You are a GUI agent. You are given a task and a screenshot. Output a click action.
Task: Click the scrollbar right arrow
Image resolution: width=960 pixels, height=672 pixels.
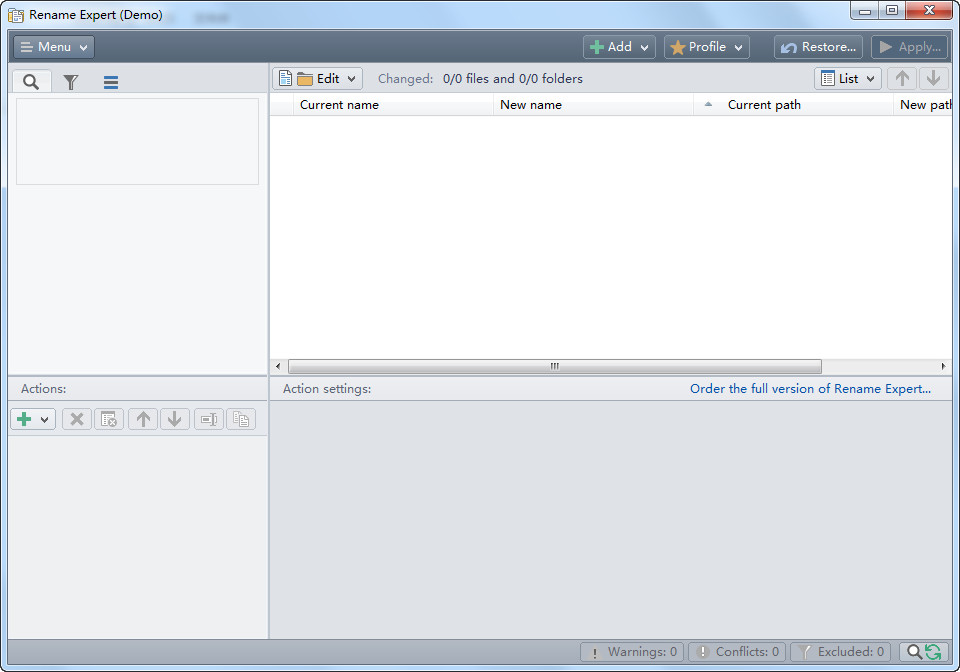[x=943, y=366]
